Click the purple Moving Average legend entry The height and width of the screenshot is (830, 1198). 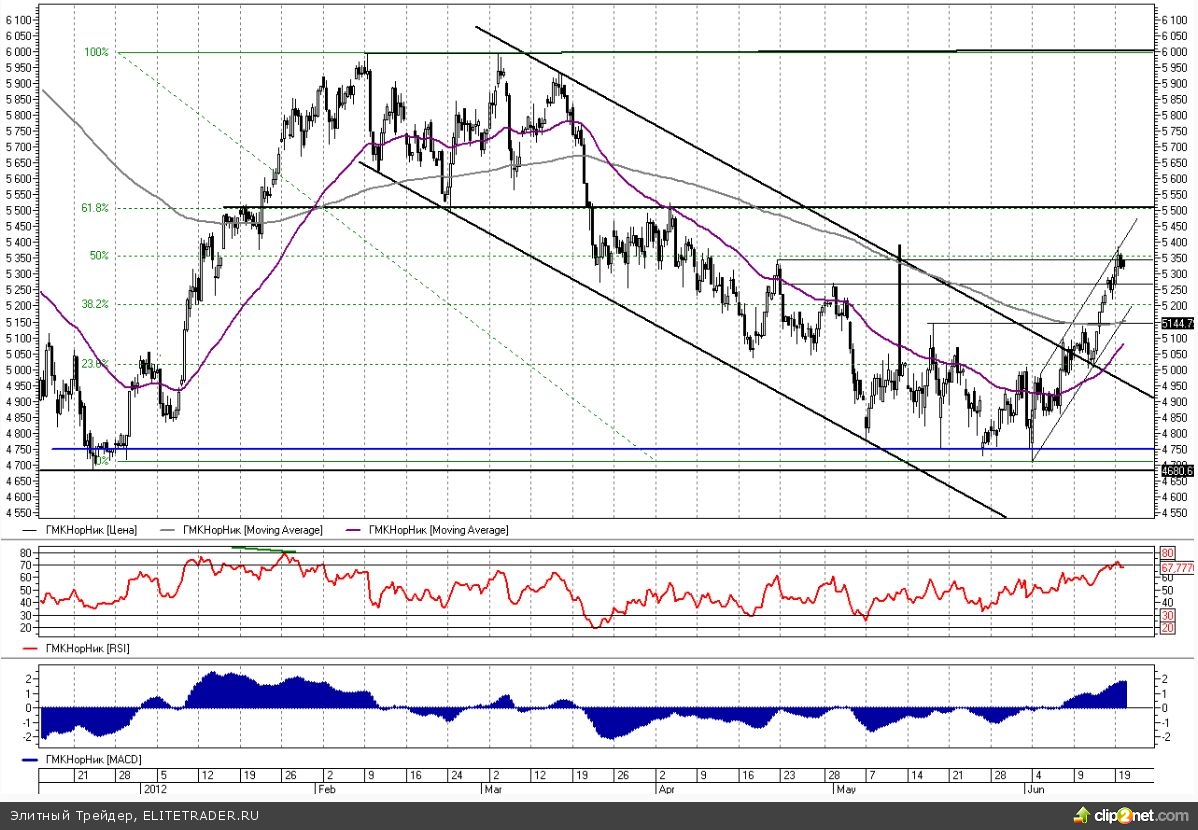(437, 530)
